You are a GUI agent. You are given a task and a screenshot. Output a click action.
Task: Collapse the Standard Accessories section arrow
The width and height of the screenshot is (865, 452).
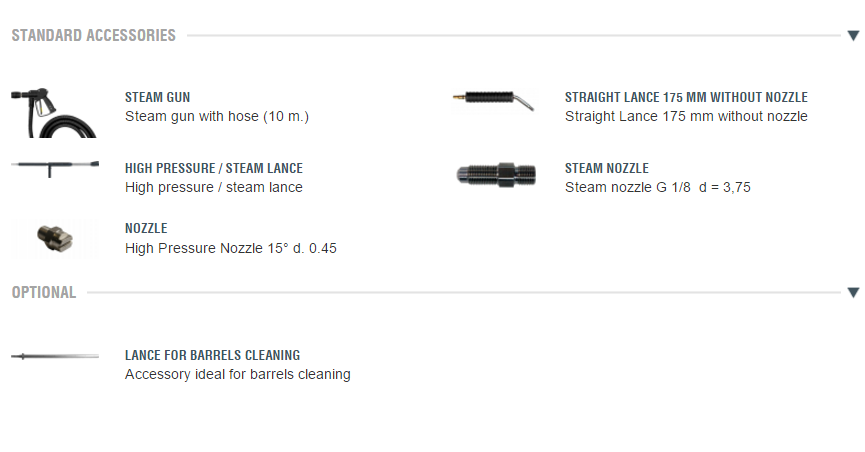pos(852,36)
